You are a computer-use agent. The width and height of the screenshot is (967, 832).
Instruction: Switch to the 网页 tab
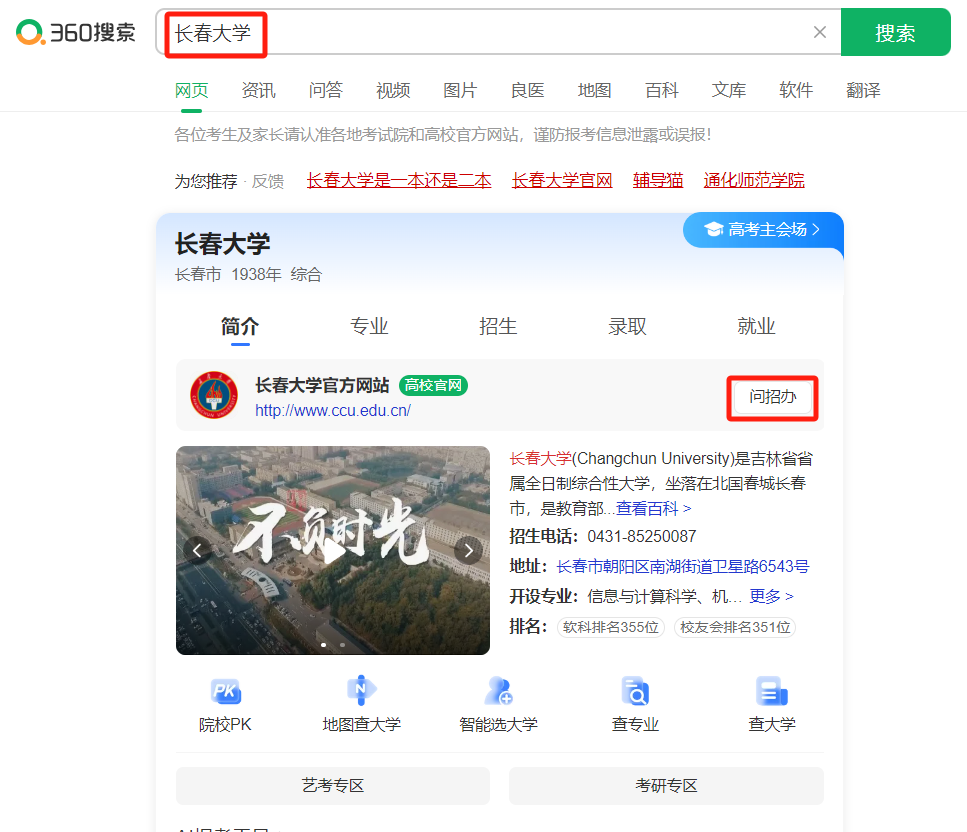(x=192, y=91)
